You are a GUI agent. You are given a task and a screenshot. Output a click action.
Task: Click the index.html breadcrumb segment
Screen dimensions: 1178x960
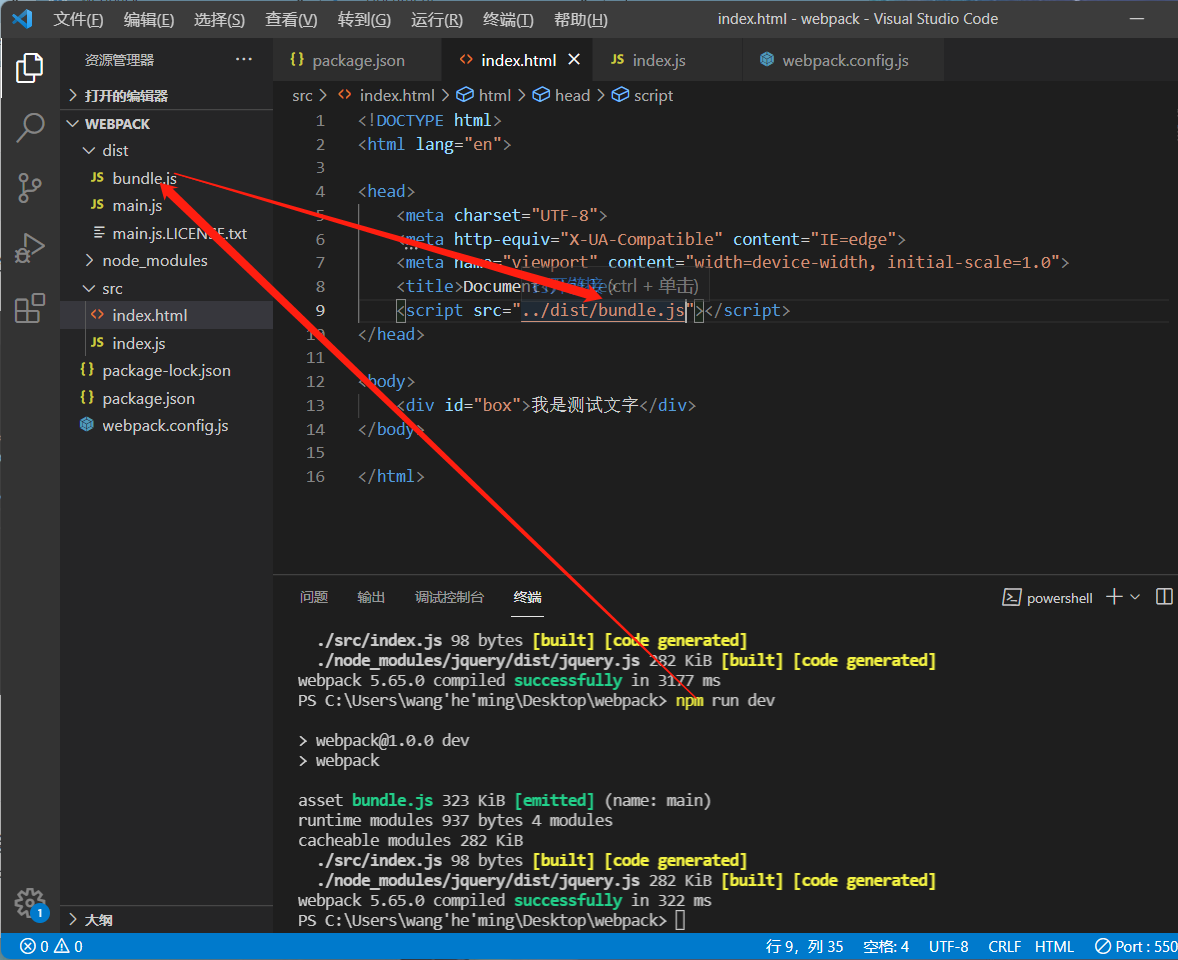coord(386,95)
